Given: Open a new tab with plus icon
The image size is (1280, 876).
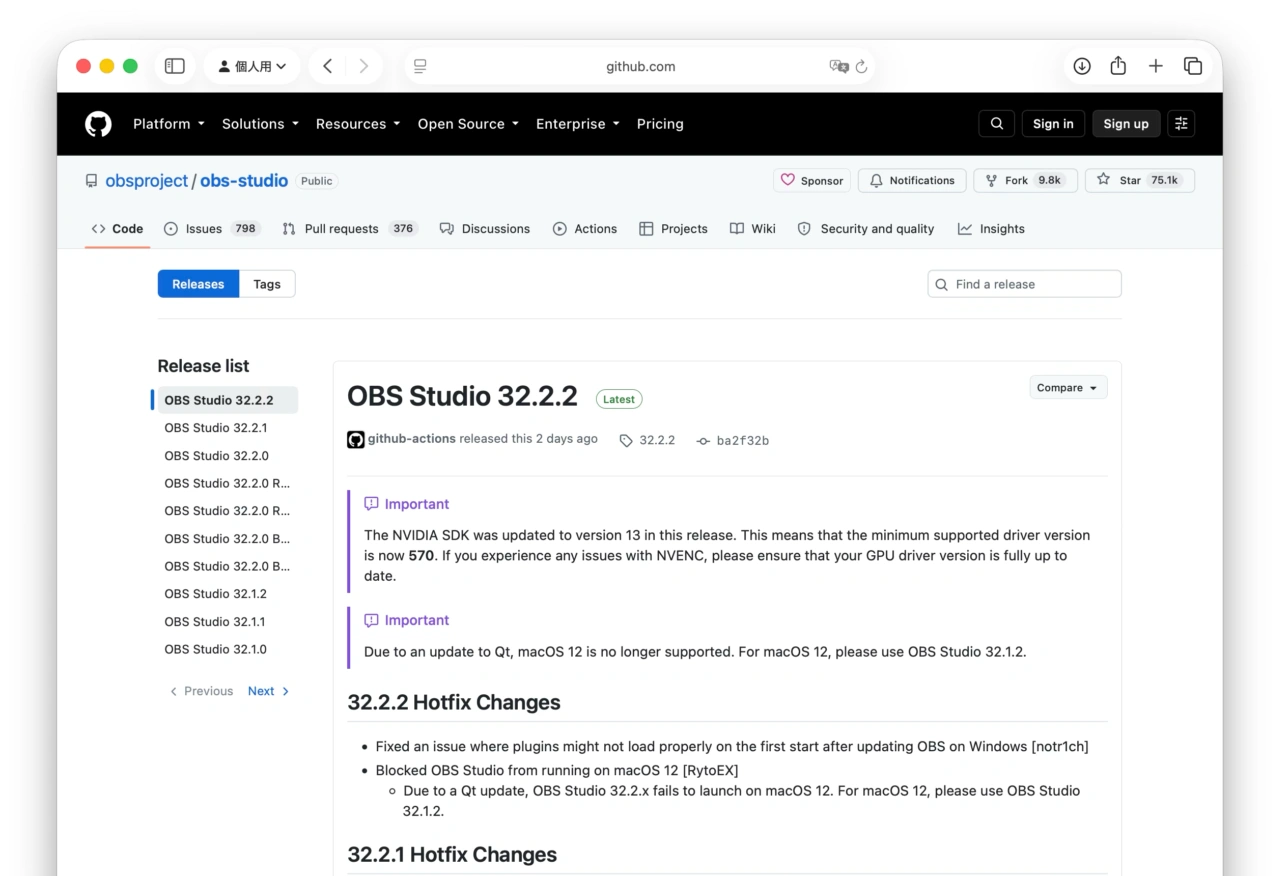Looking at the screenshot, I should 1155,66.
